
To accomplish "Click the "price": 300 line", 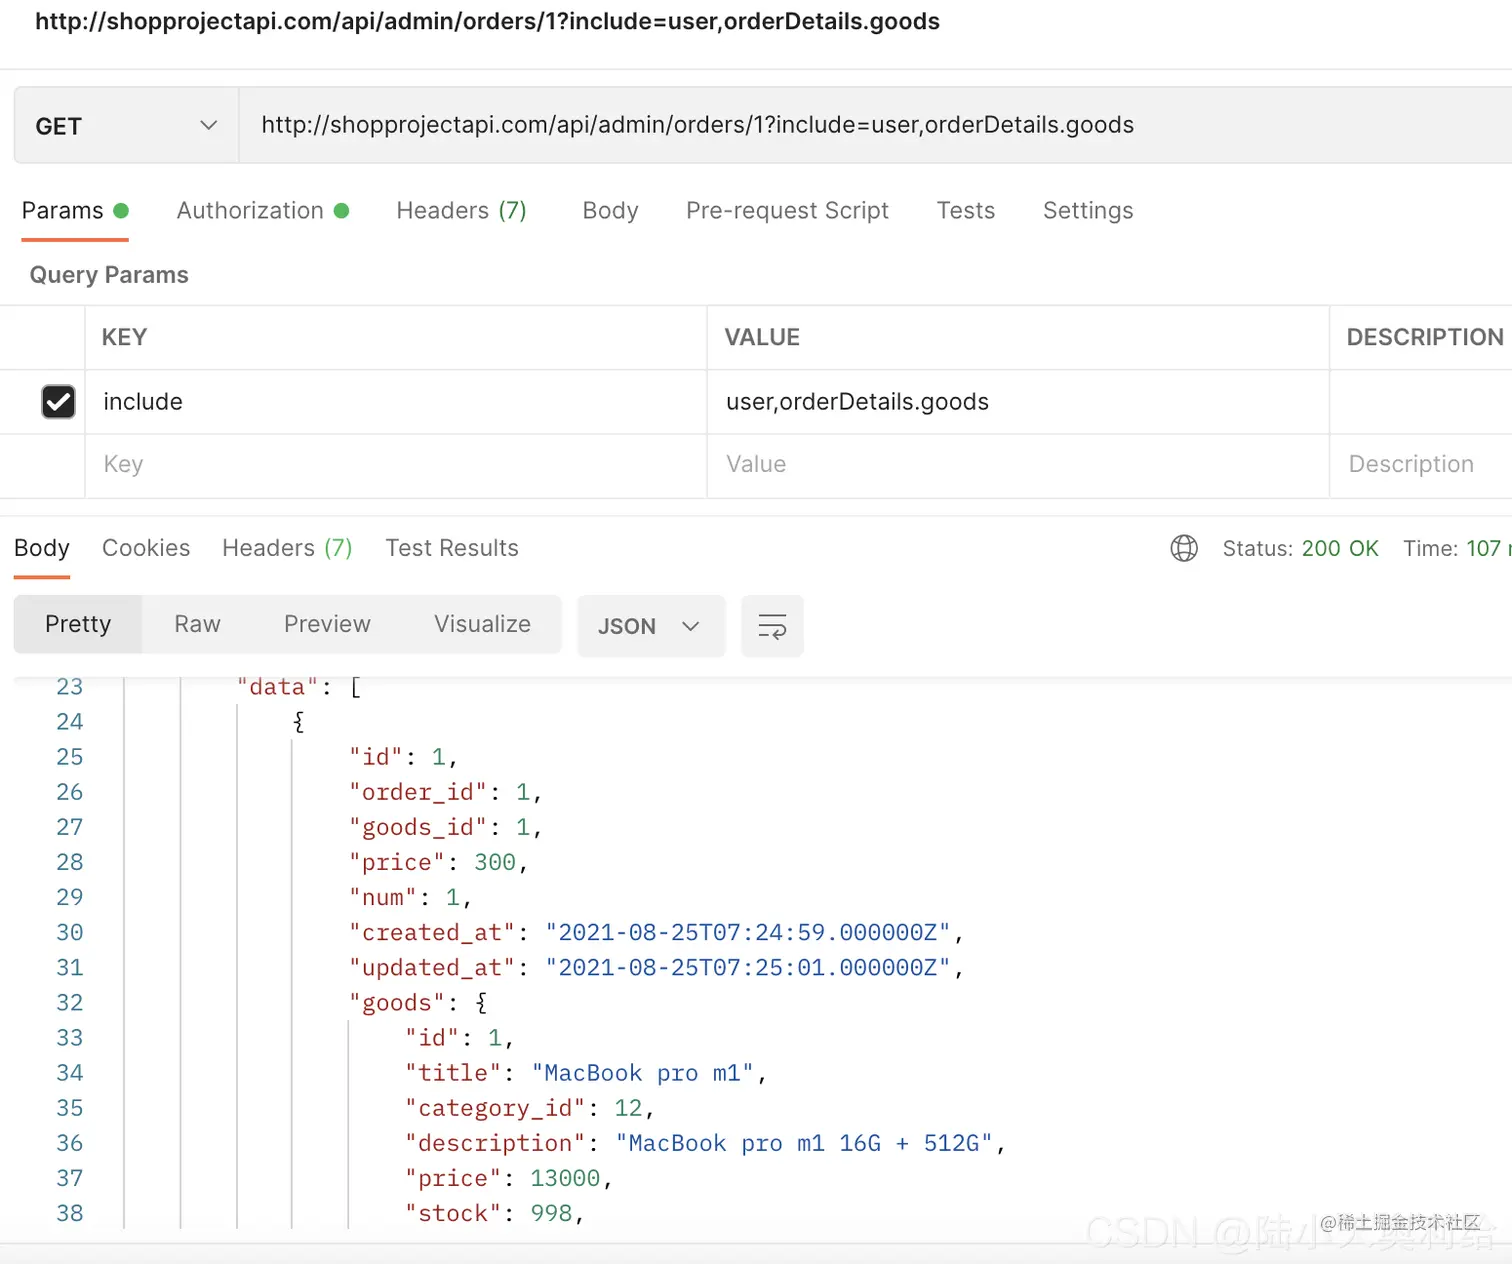I will coord(438,862).
